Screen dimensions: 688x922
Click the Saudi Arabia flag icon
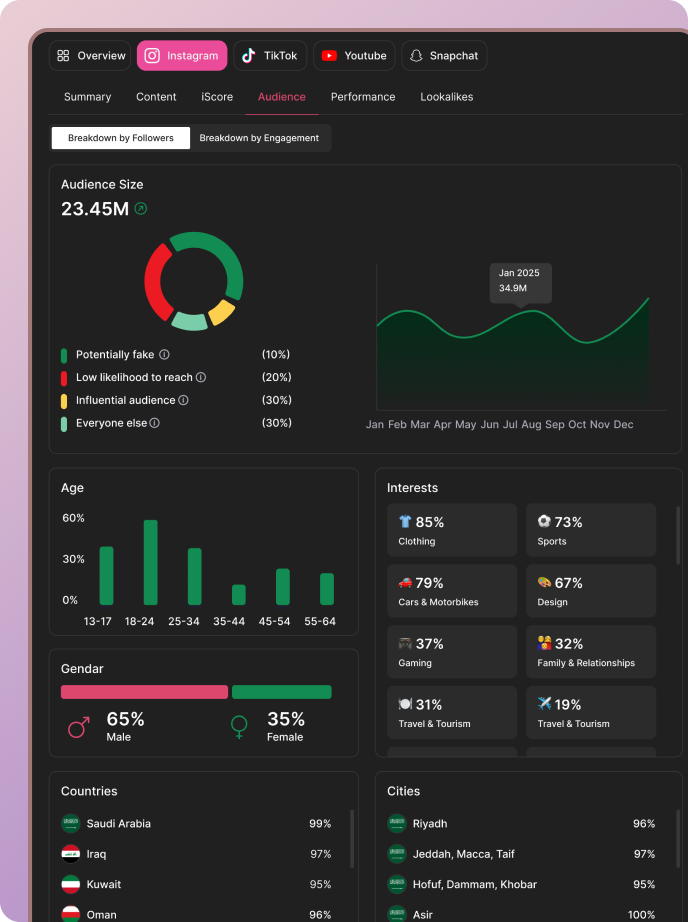point(71,823)
